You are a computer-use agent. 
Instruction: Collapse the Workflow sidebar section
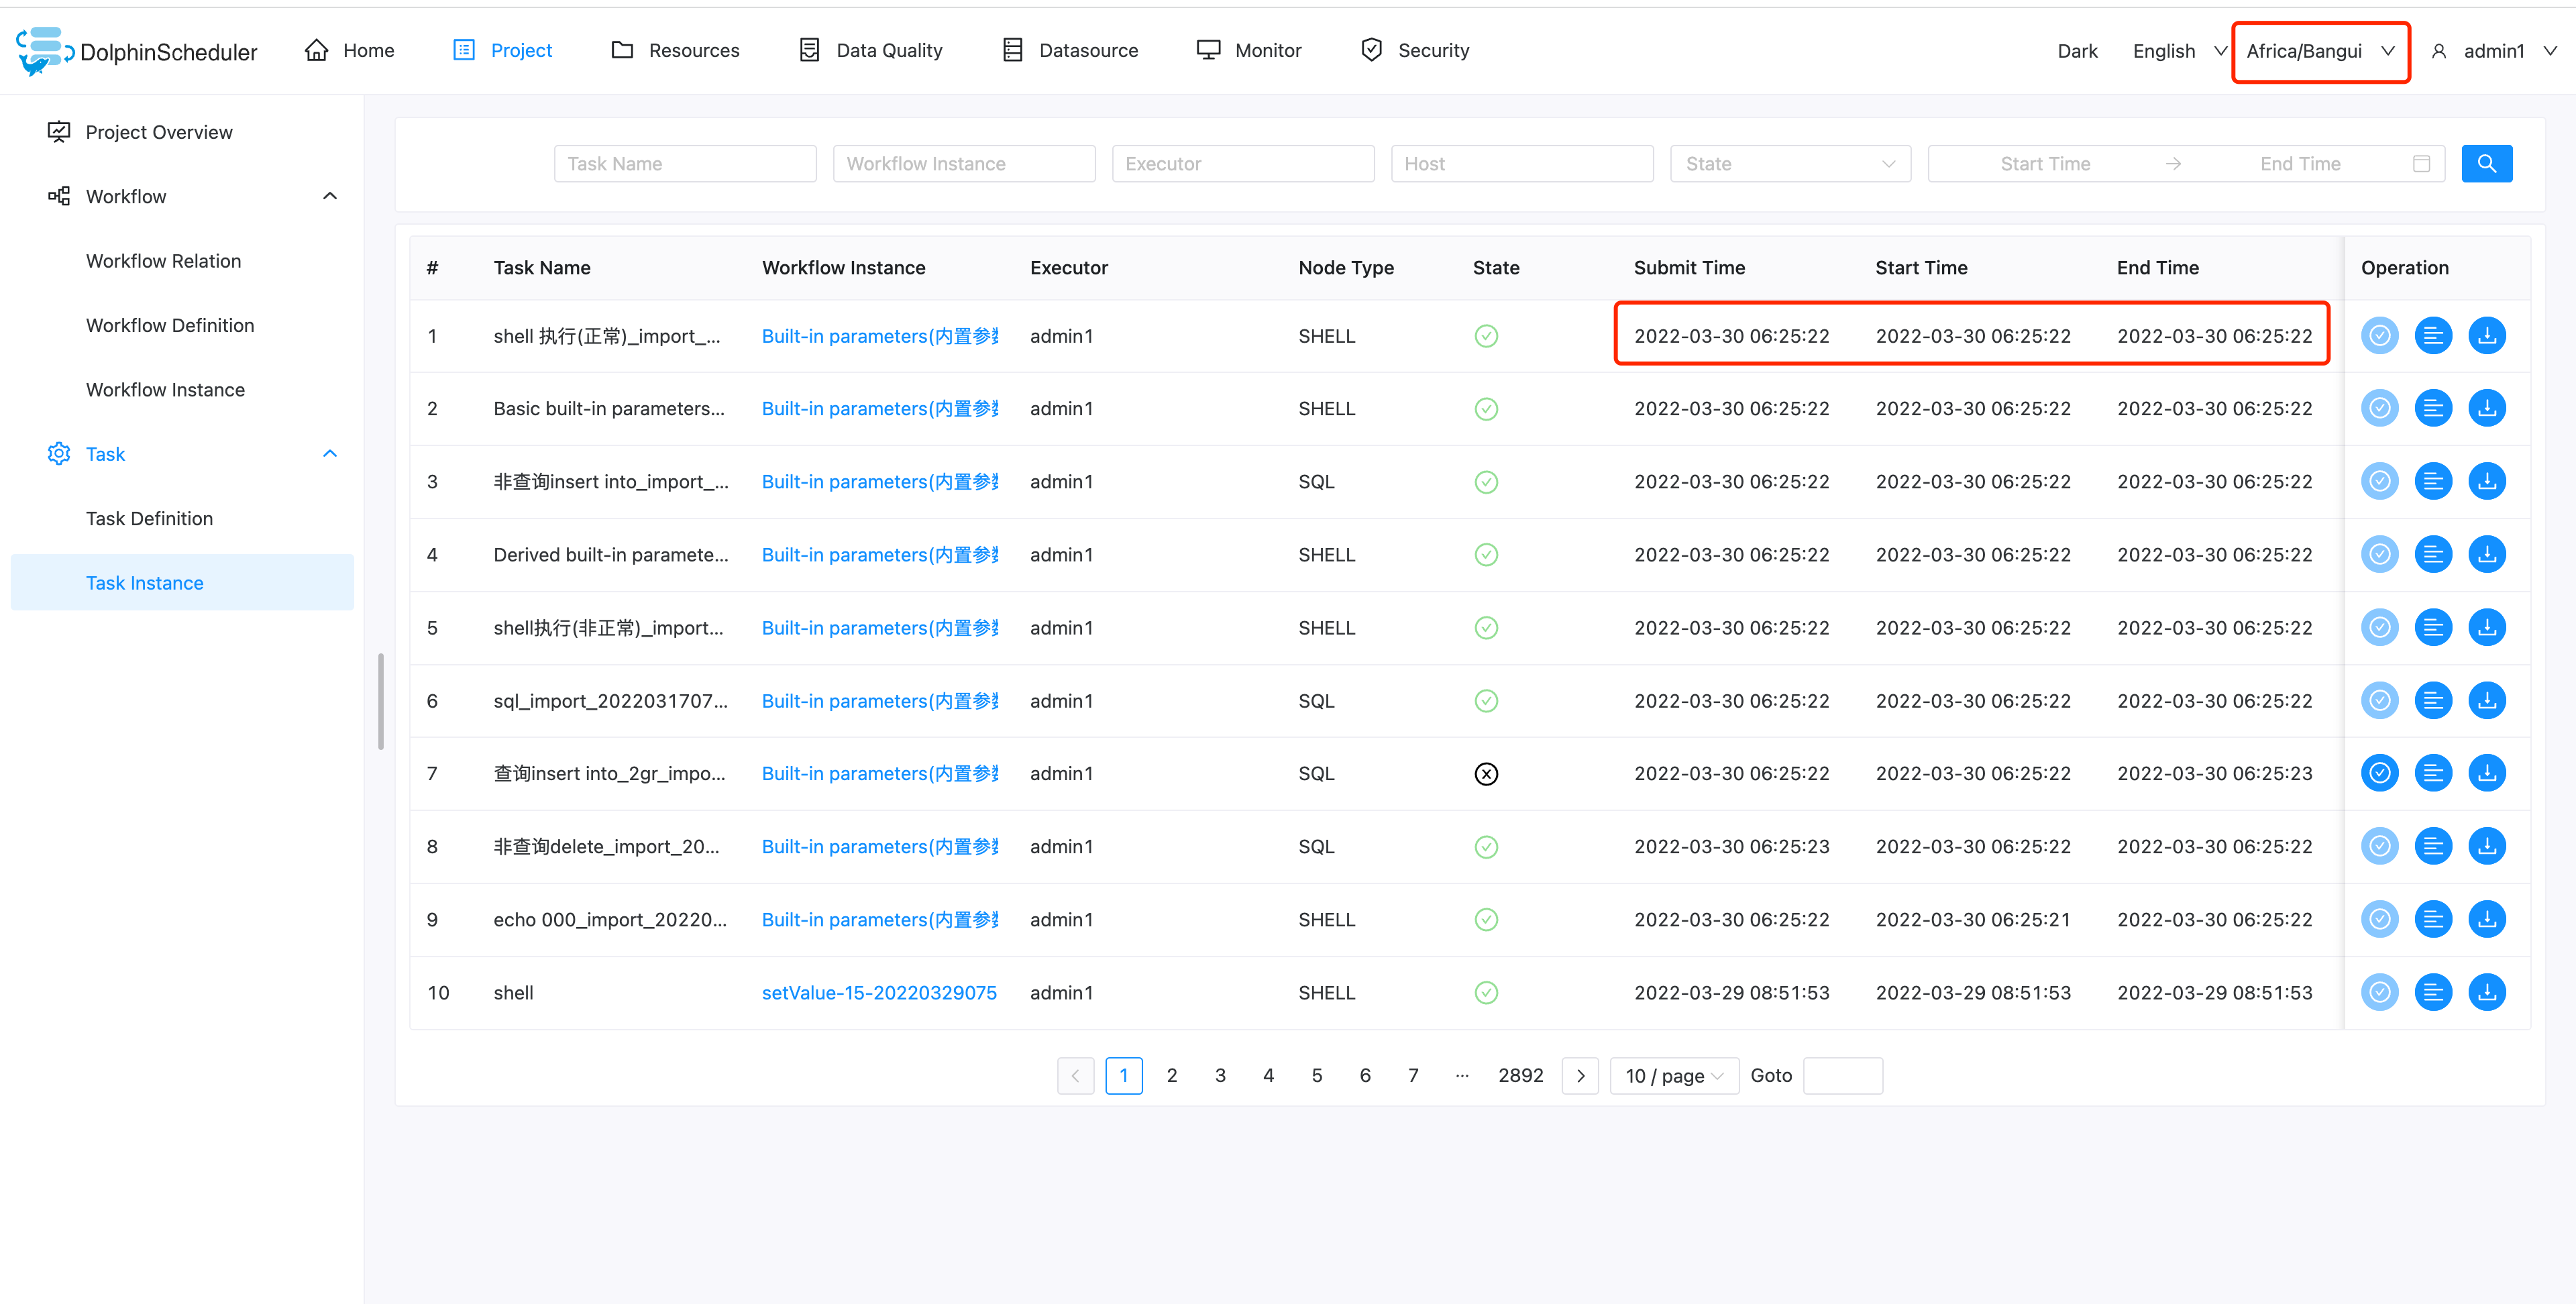coord(330,196)
